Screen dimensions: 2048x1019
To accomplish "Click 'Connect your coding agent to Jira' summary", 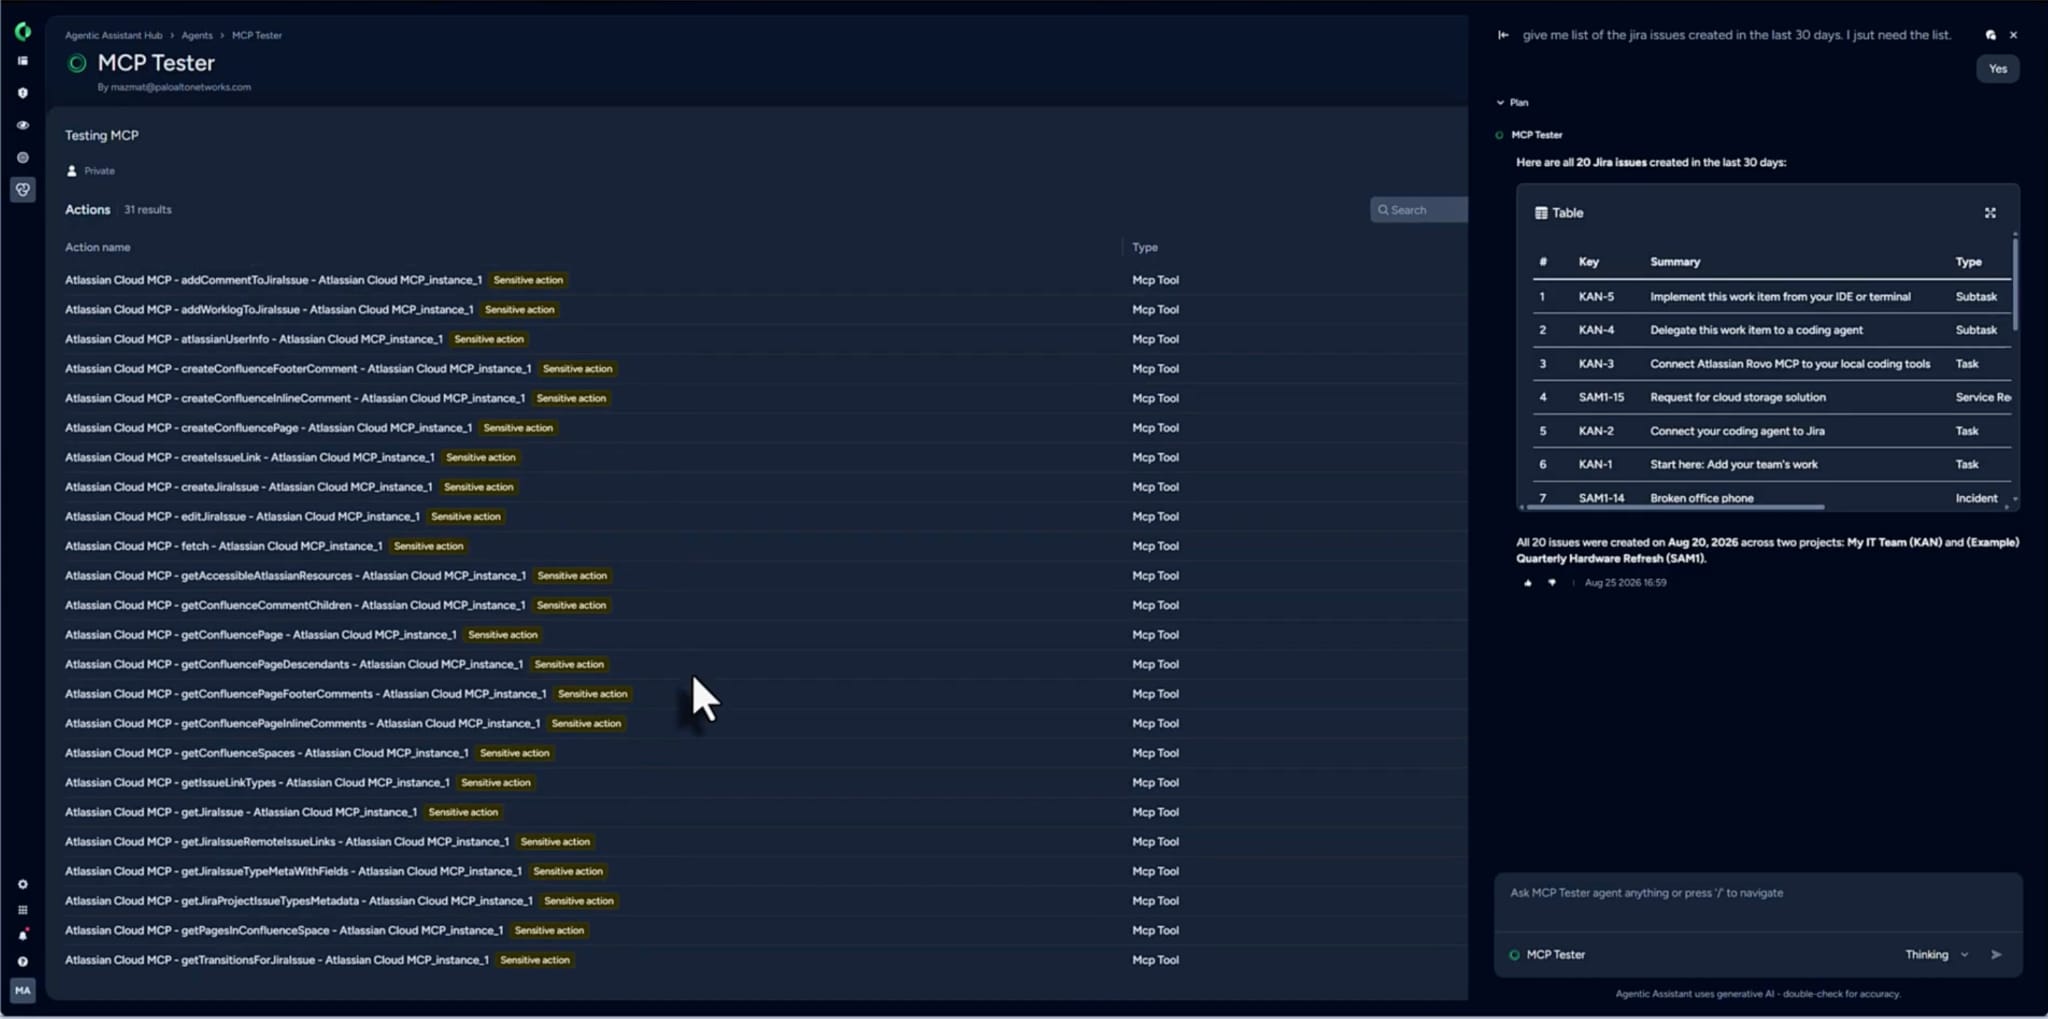I will pyautogui.click(x=1737, y=431).
